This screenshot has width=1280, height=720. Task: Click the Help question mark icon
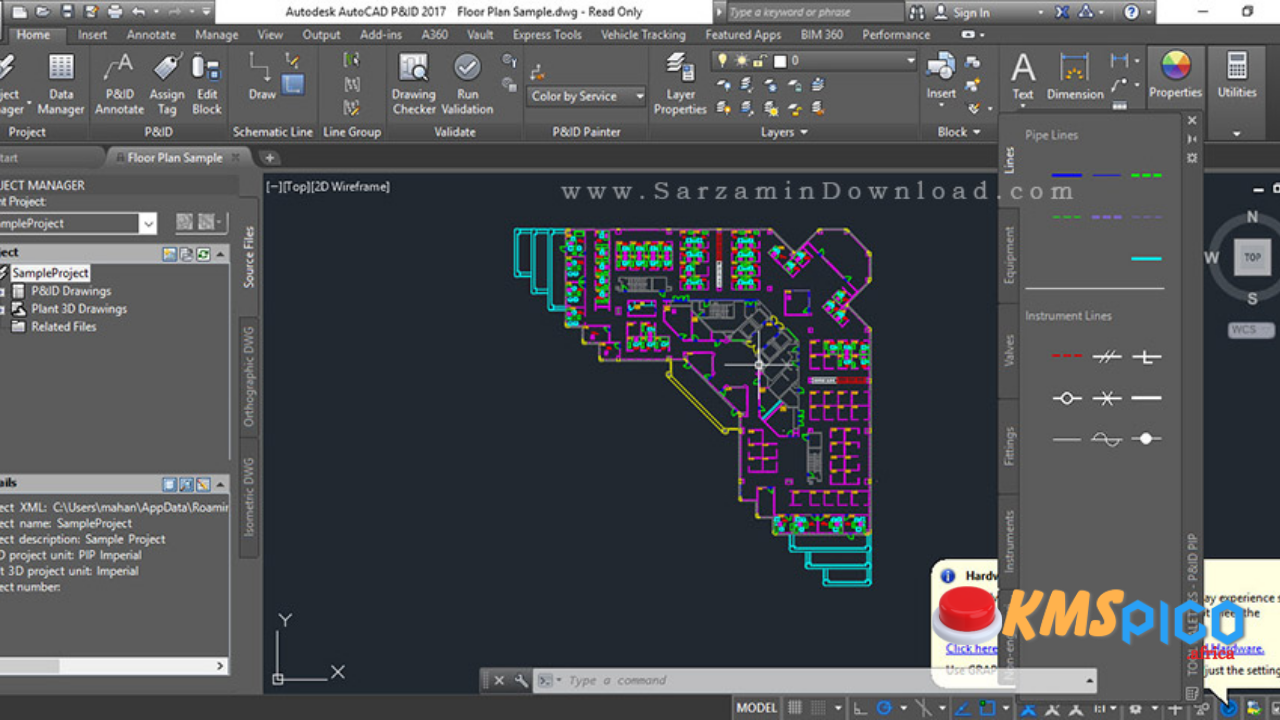1131,12
